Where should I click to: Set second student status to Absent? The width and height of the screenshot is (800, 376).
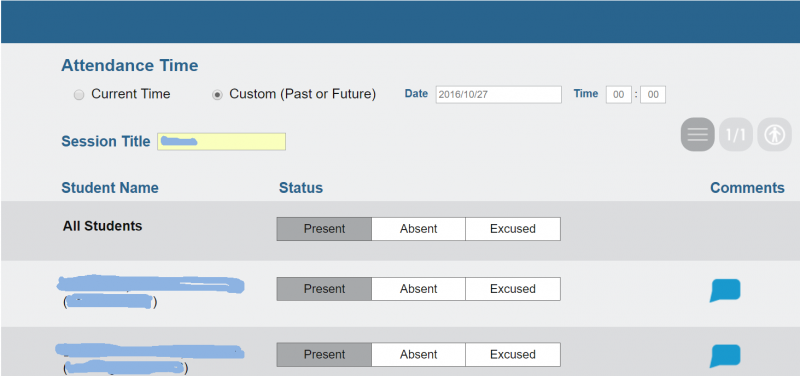418,355
